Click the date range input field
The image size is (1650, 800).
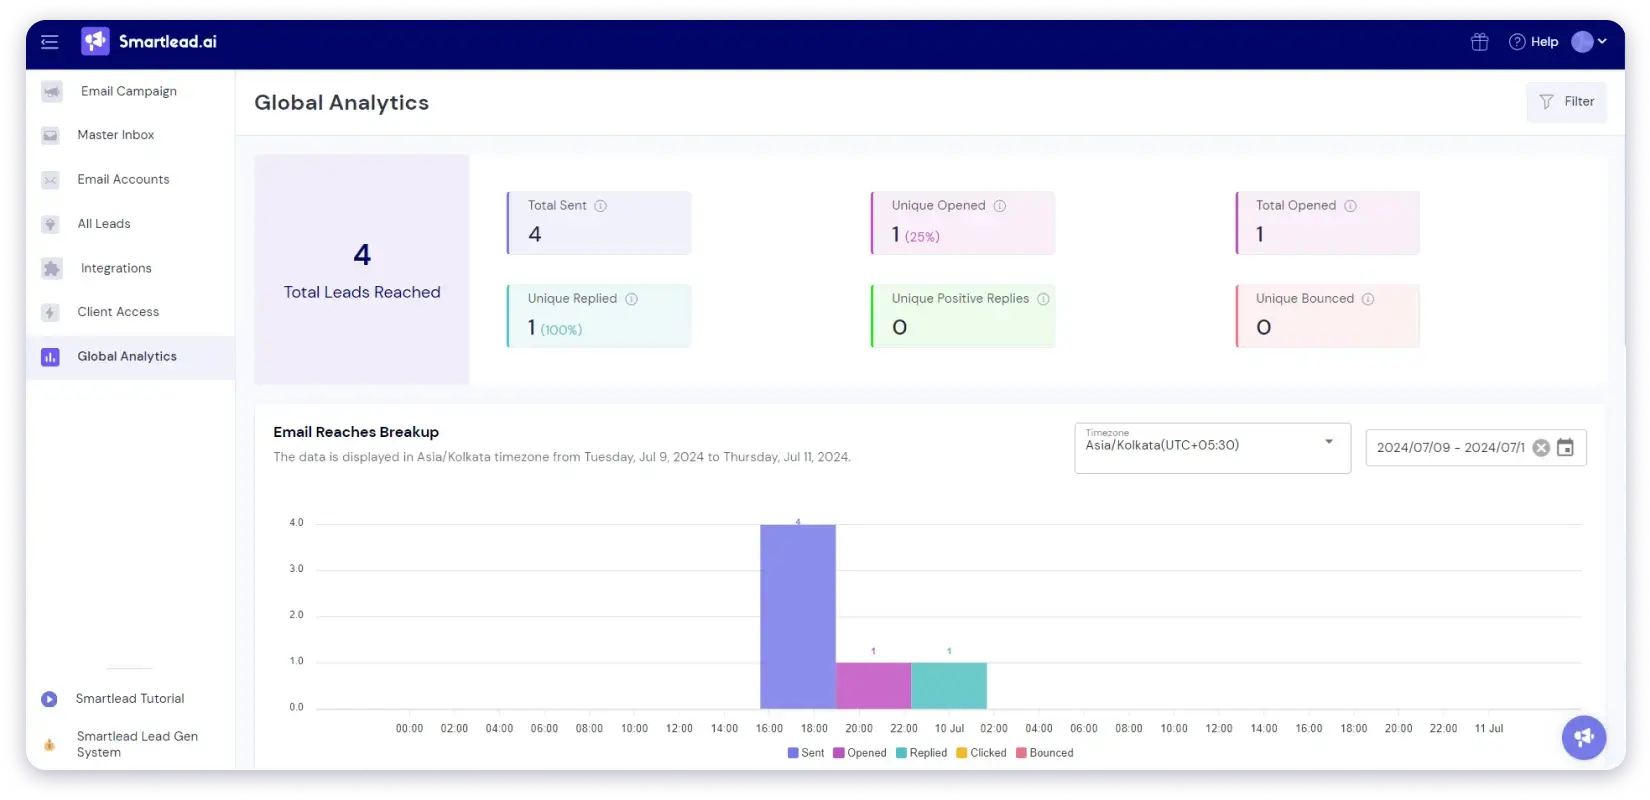coord(1449,448)
